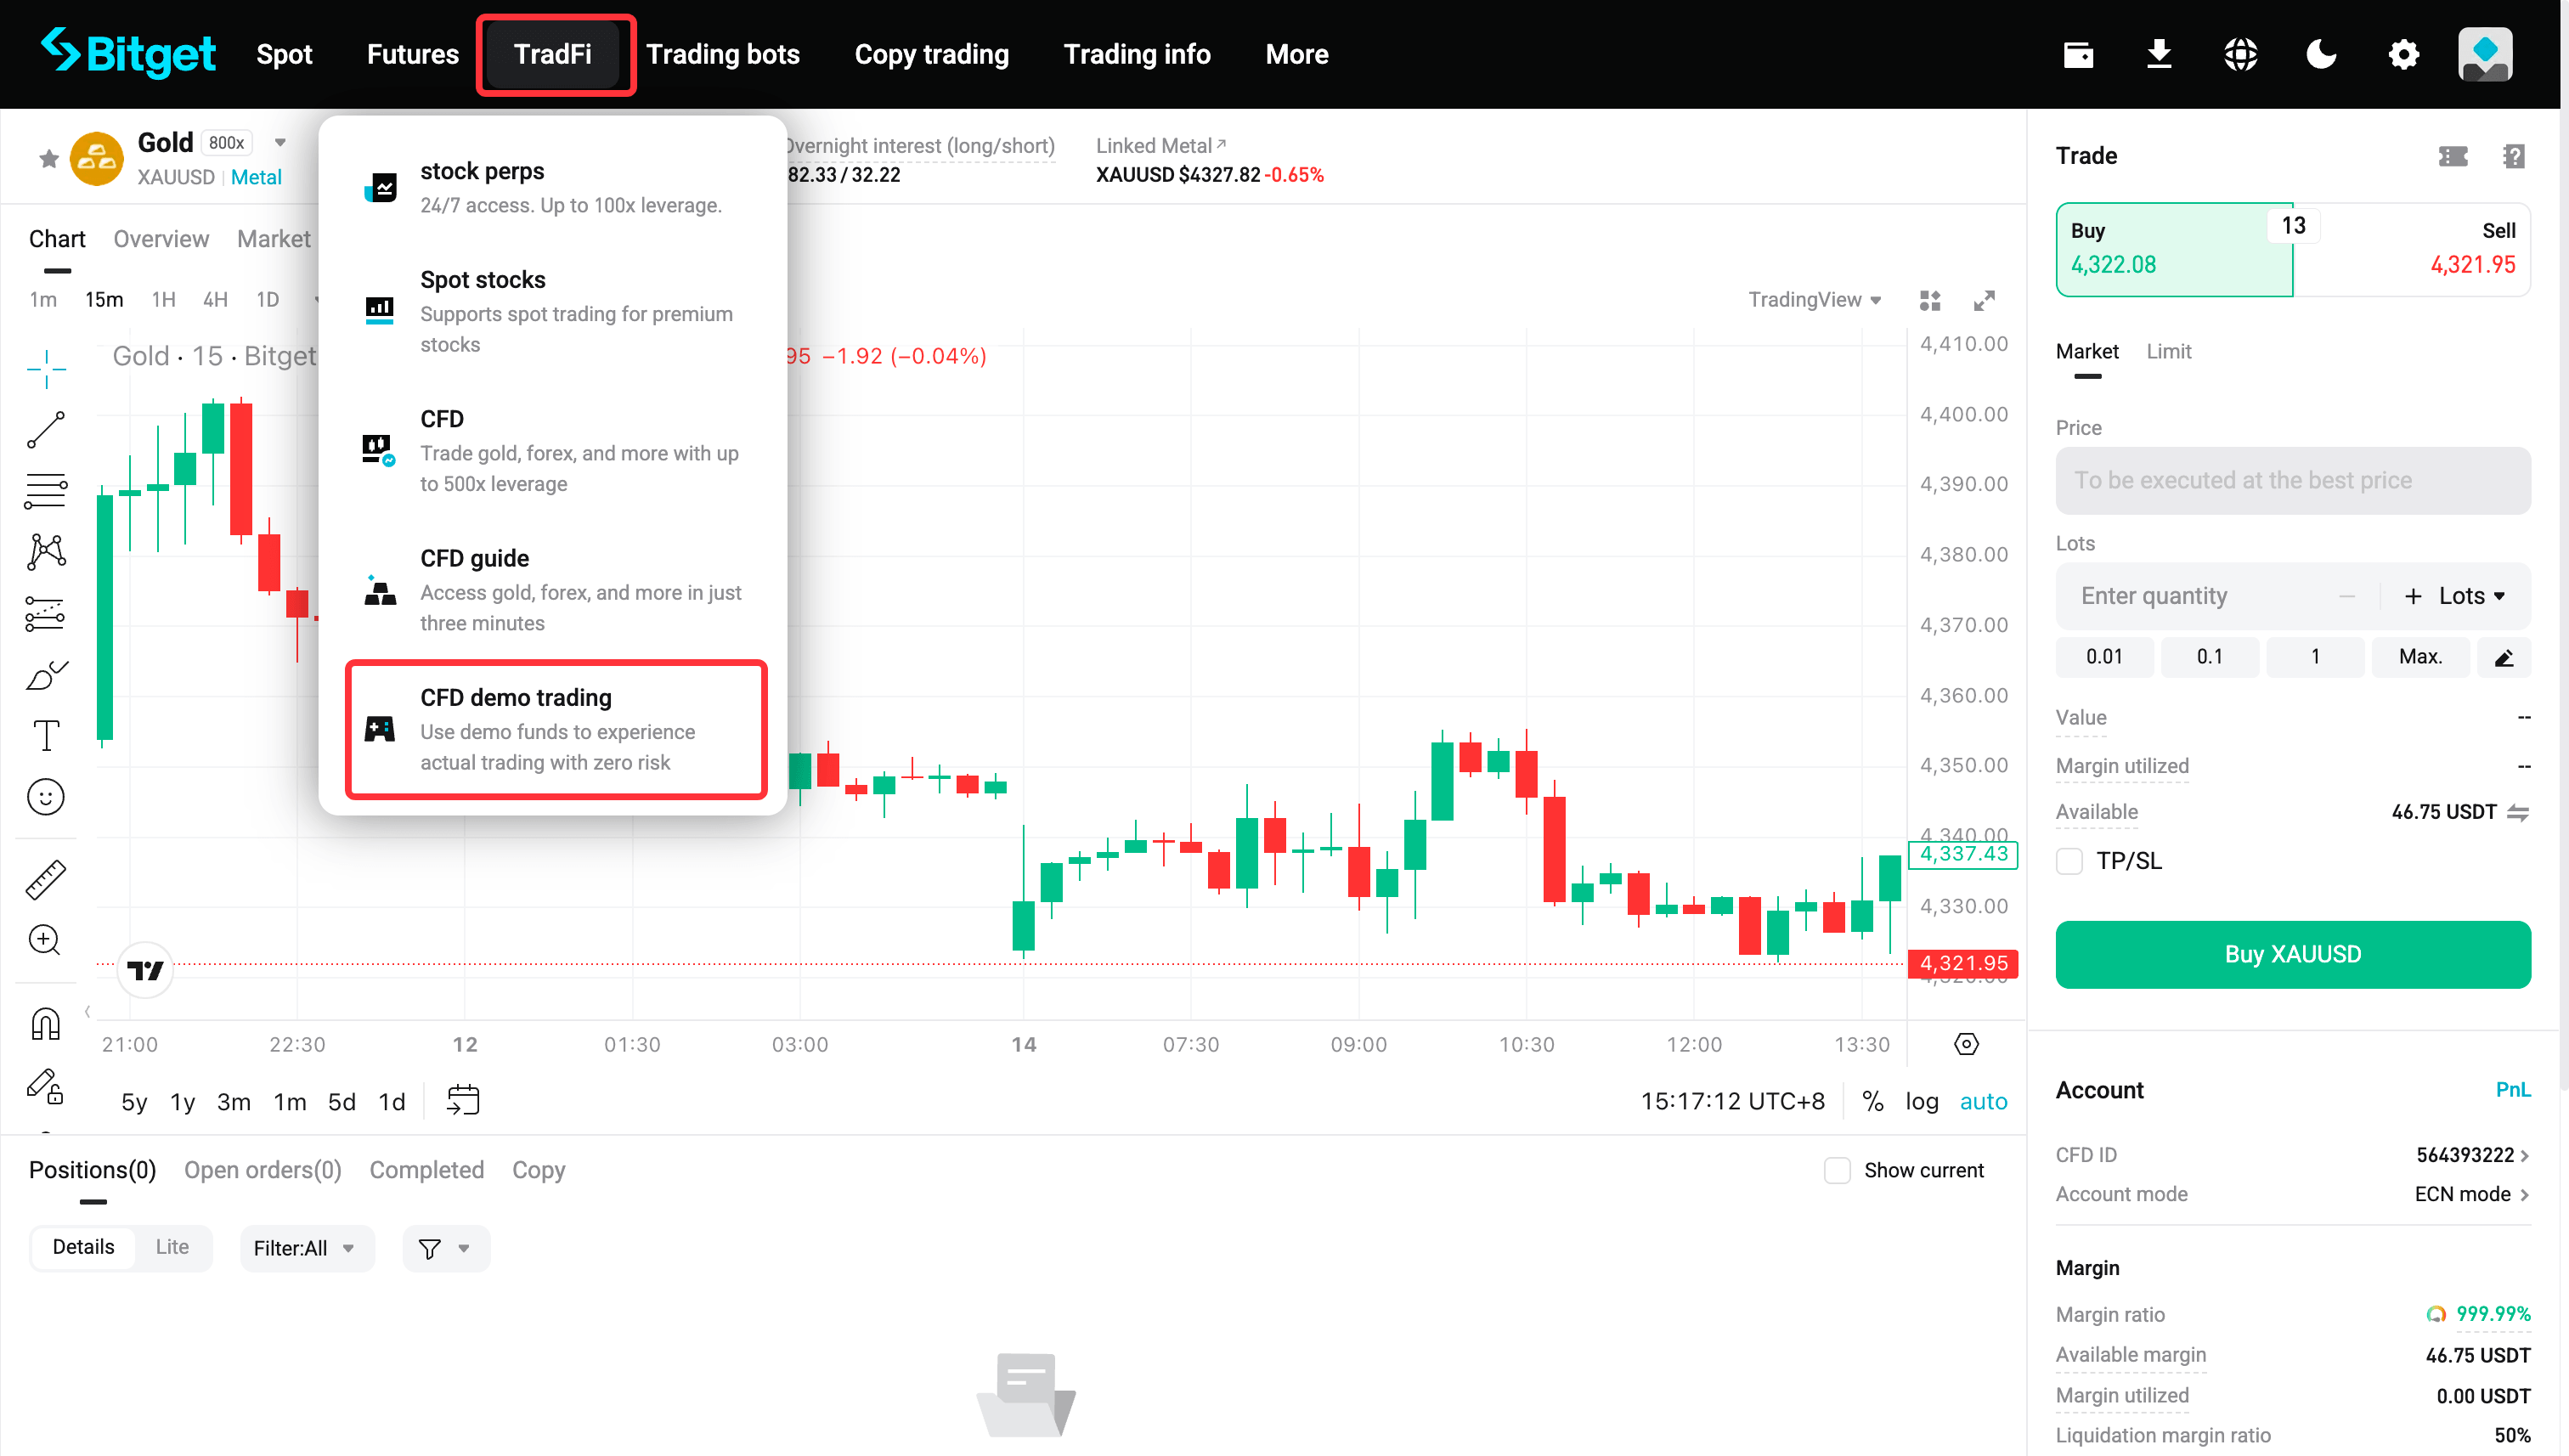Select the Max. quantity button
This screenshot has width=2569, height=1456.
click(2420, 656)
